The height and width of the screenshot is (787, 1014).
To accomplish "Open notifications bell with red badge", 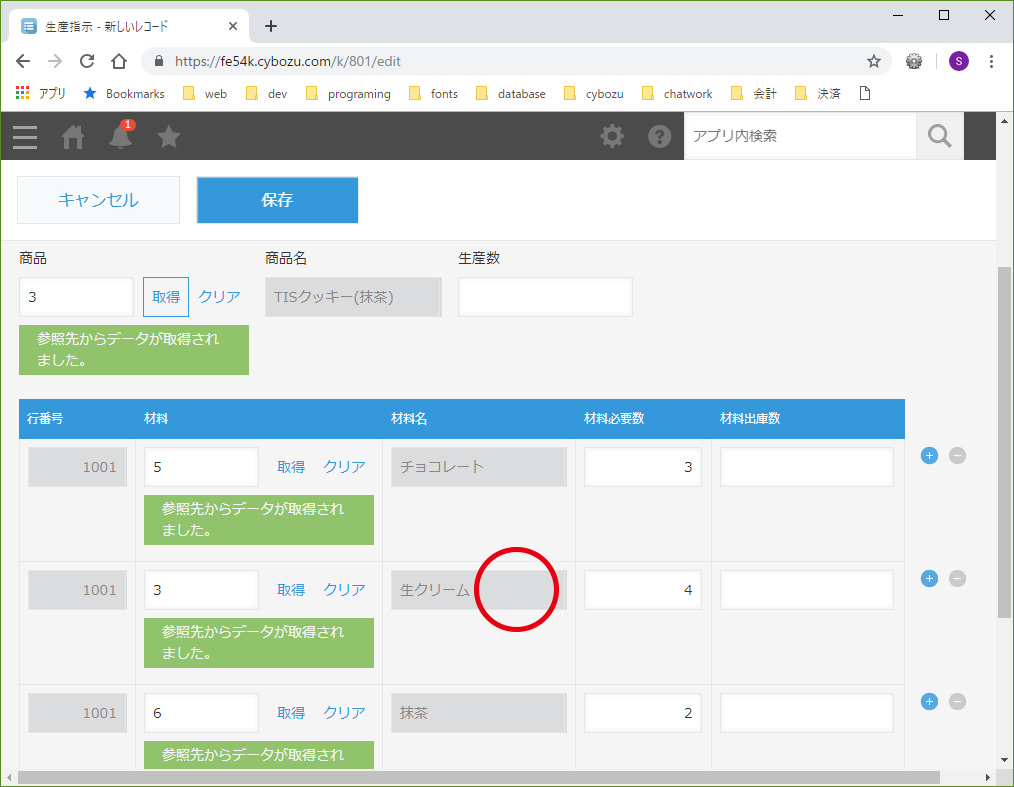I will point(121,135).
